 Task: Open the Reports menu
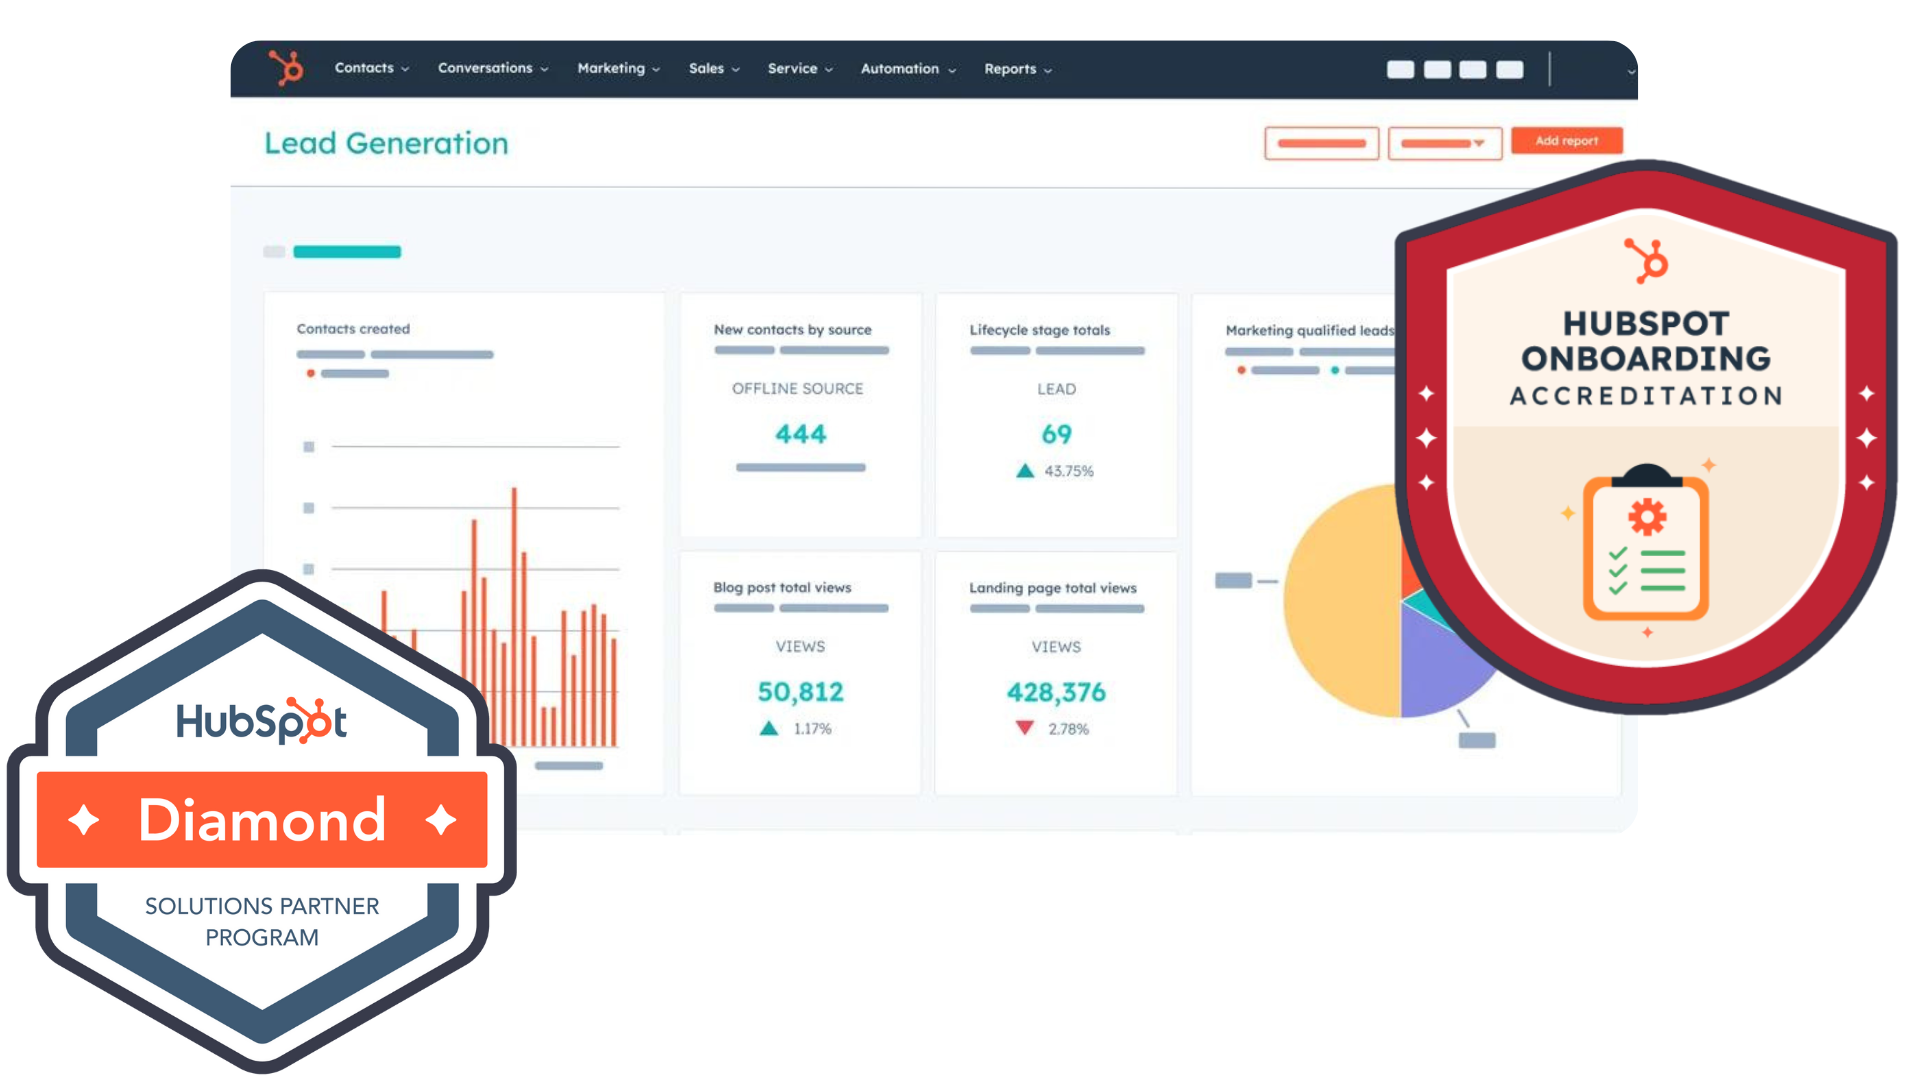point(1017,69)
